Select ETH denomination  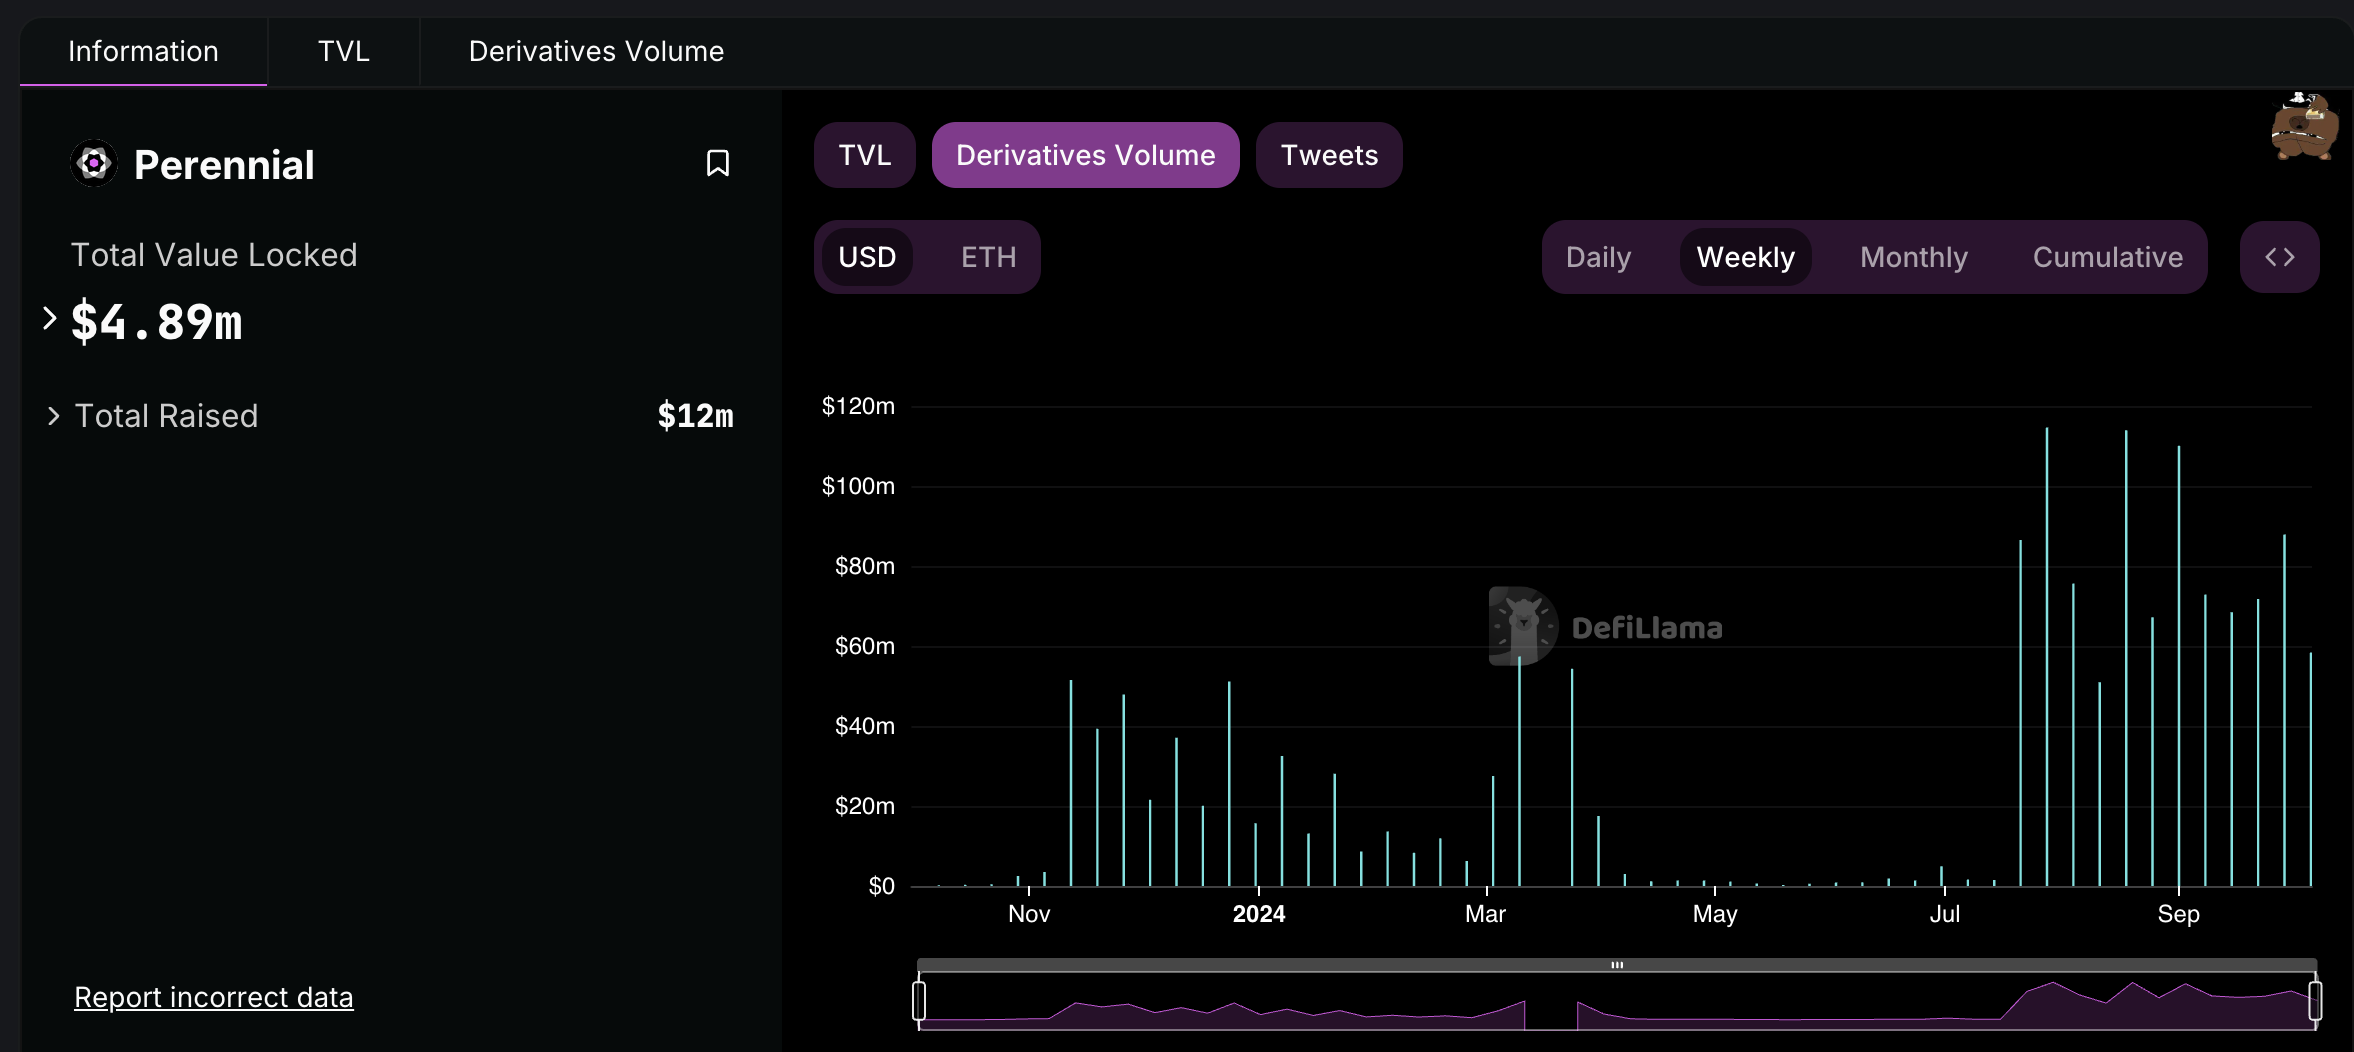click(x=988, y=257)
